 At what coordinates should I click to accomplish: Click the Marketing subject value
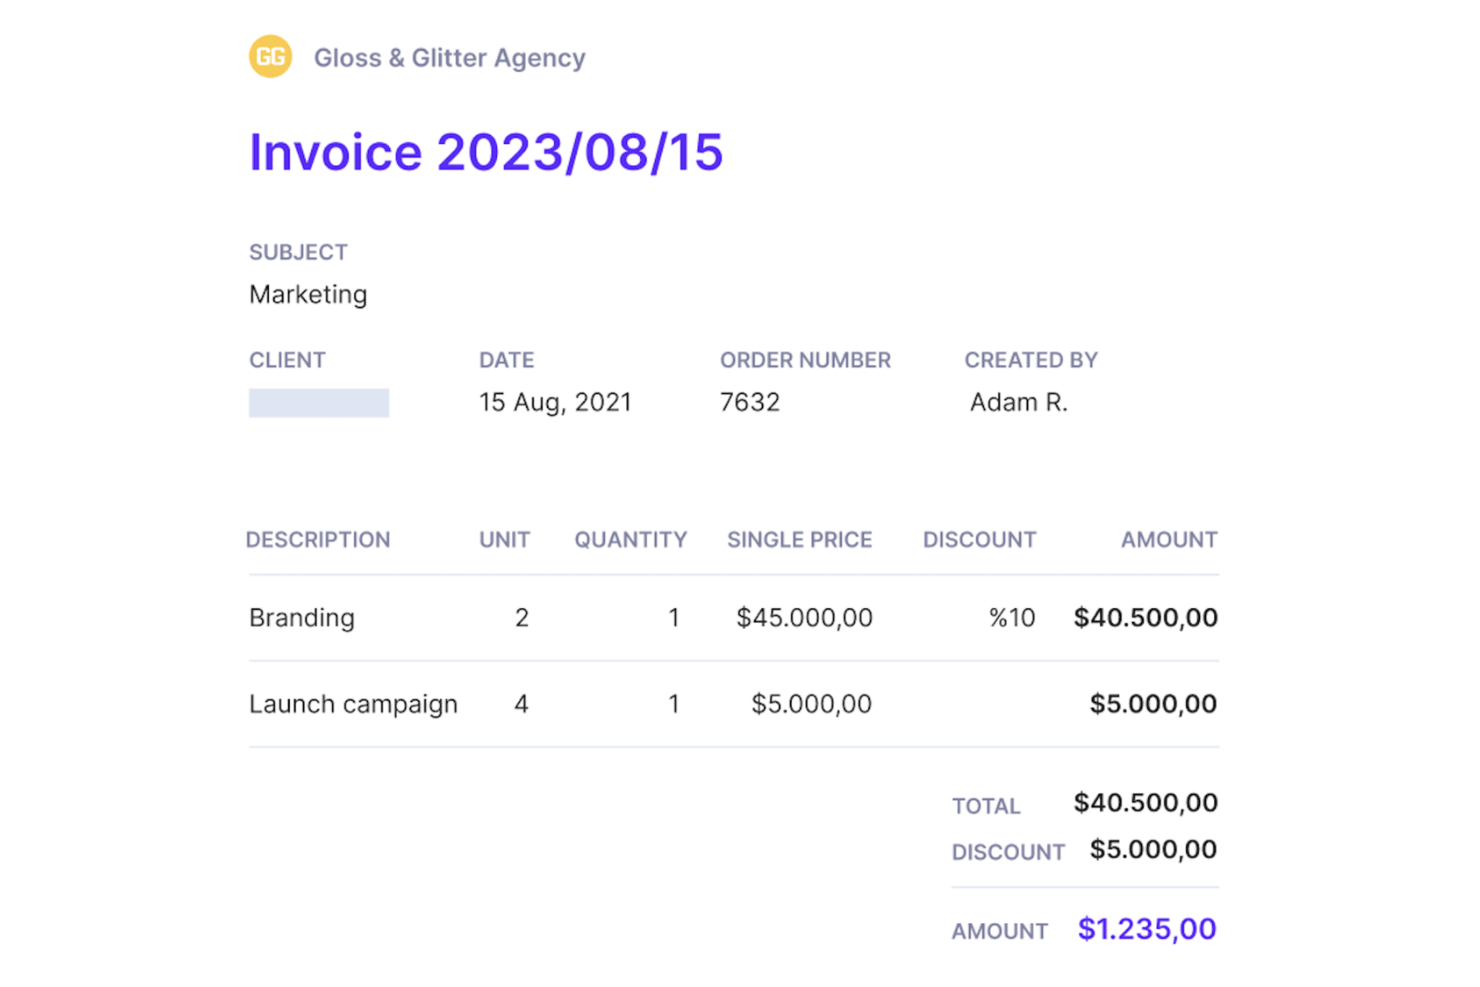click(x=308, y=295)
